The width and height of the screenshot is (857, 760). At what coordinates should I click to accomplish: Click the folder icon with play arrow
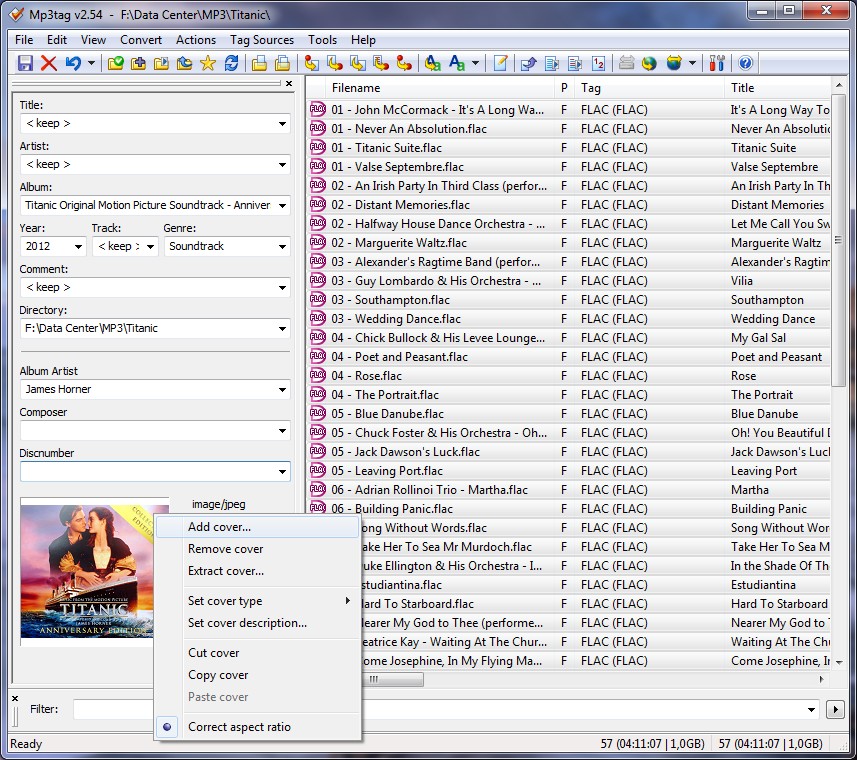[161, 63]
